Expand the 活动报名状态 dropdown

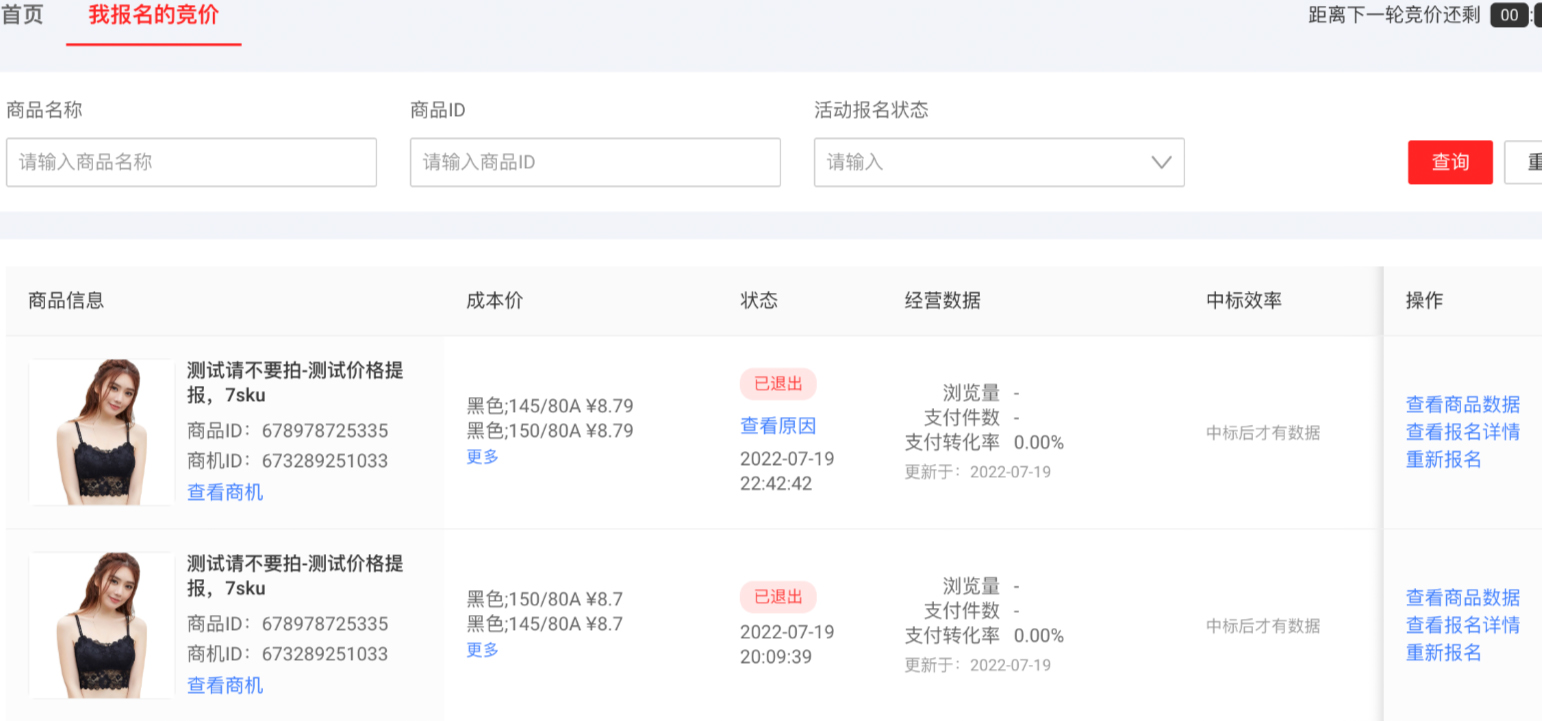(985, 162)
